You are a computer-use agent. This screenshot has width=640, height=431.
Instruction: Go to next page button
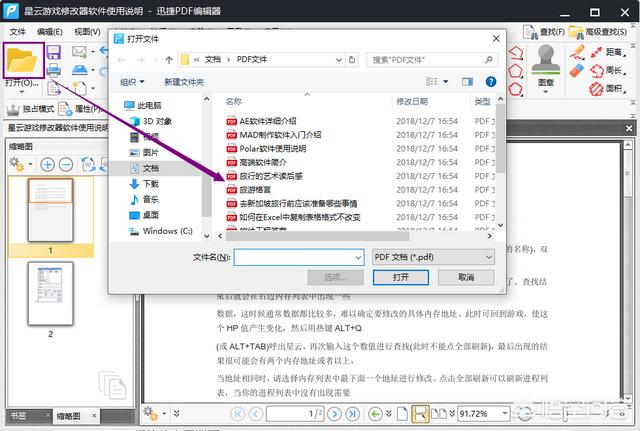[335, 414]
